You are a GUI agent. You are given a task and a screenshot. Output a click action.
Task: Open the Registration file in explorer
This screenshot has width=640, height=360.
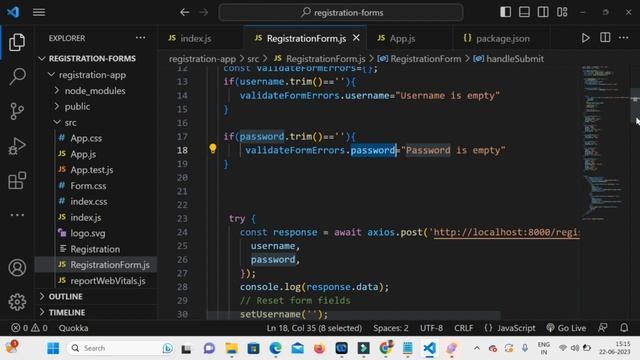tap(95, 249)
